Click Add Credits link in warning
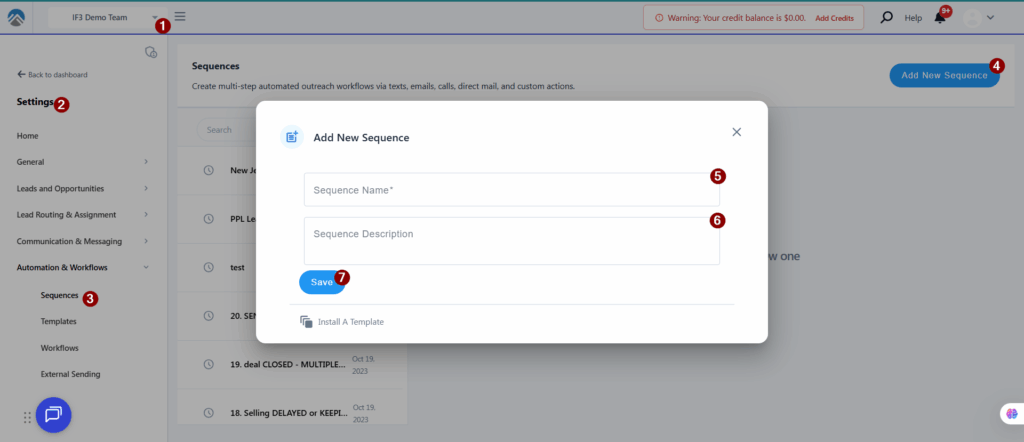The image size is (1024, 442). click(x=835, y=18)
